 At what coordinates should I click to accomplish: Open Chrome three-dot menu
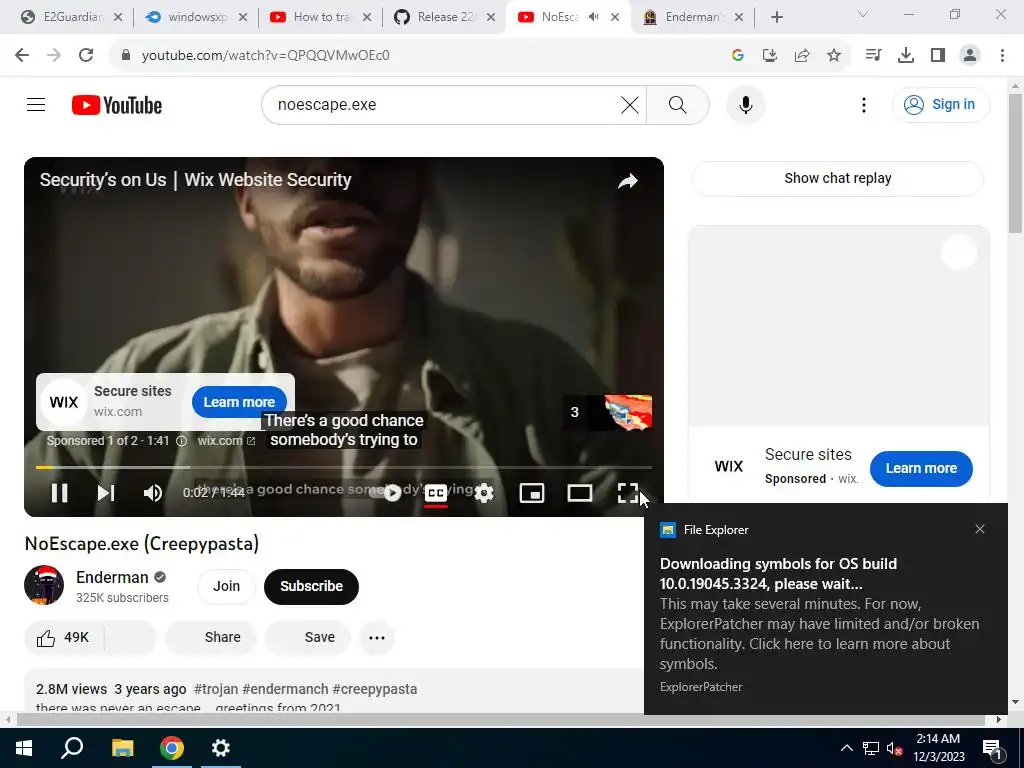tap(1002, 55)
